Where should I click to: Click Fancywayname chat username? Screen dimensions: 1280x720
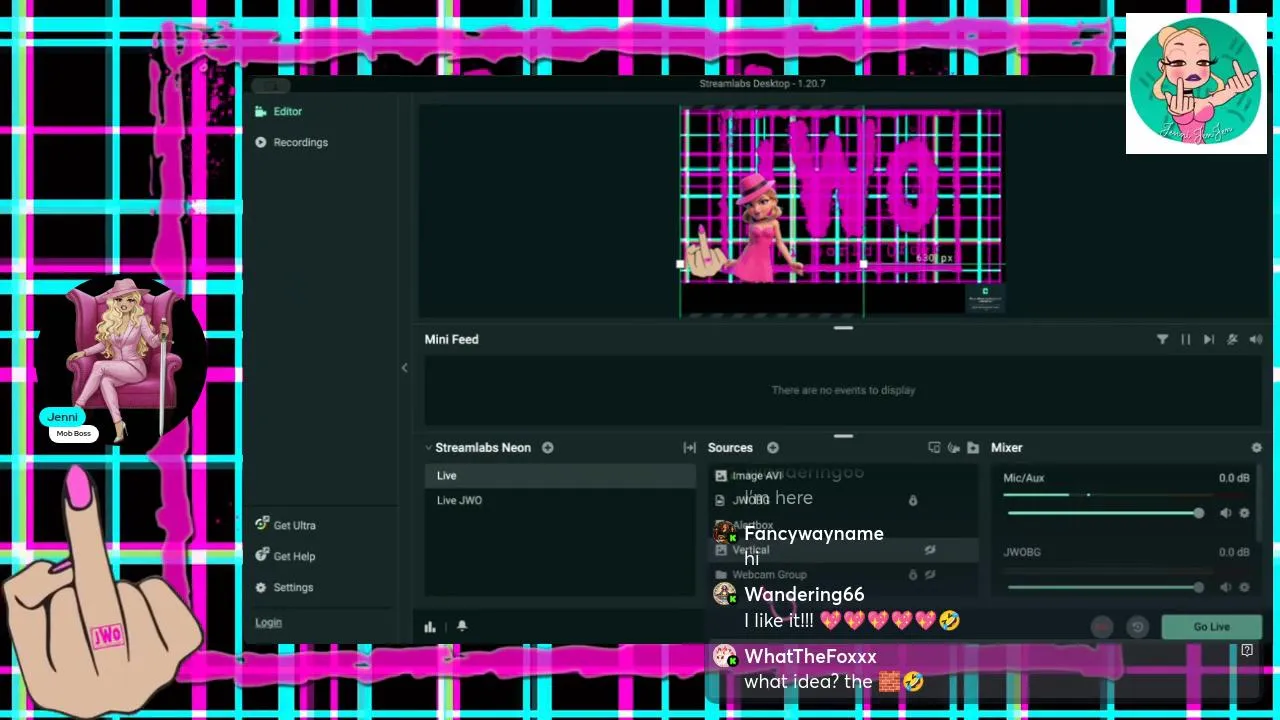(814, 534)
